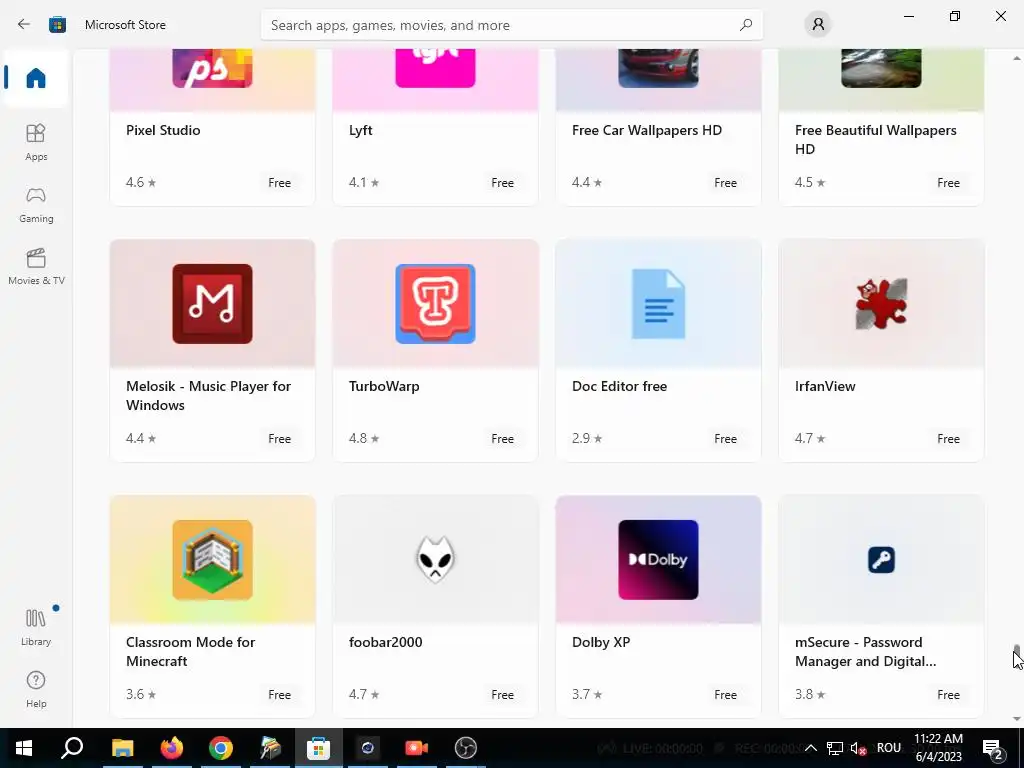Click the Microsoft Store logo icon
Screen dimensions: 1024x768
pyautogui.click(x=57, y=25)
